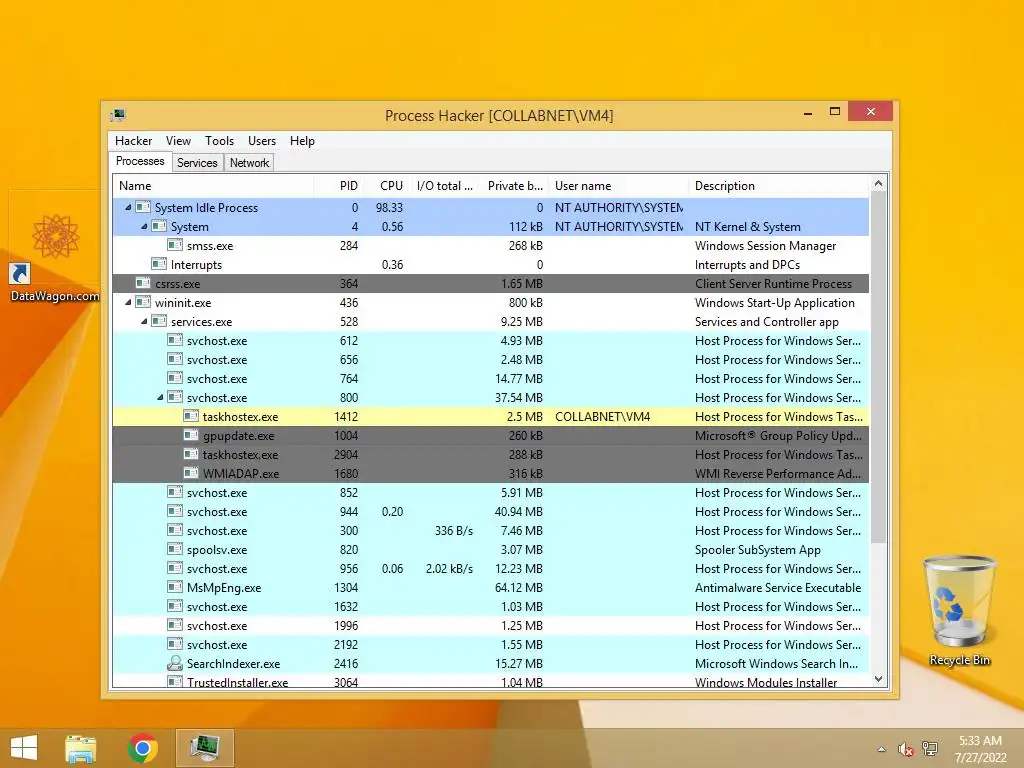The height and width of the screenshot is (768, 1024).
Task: Click the NT Kernel & System description
Action: [748, 227]
